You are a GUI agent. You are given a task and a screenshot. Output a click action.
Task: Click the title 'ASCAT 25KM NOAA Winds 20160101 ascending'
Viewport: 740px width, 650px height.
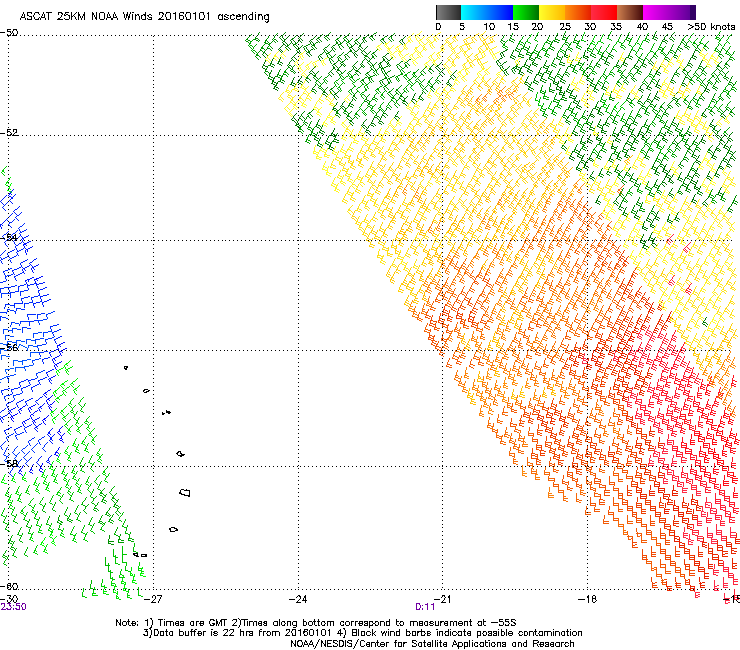(144, 17)
